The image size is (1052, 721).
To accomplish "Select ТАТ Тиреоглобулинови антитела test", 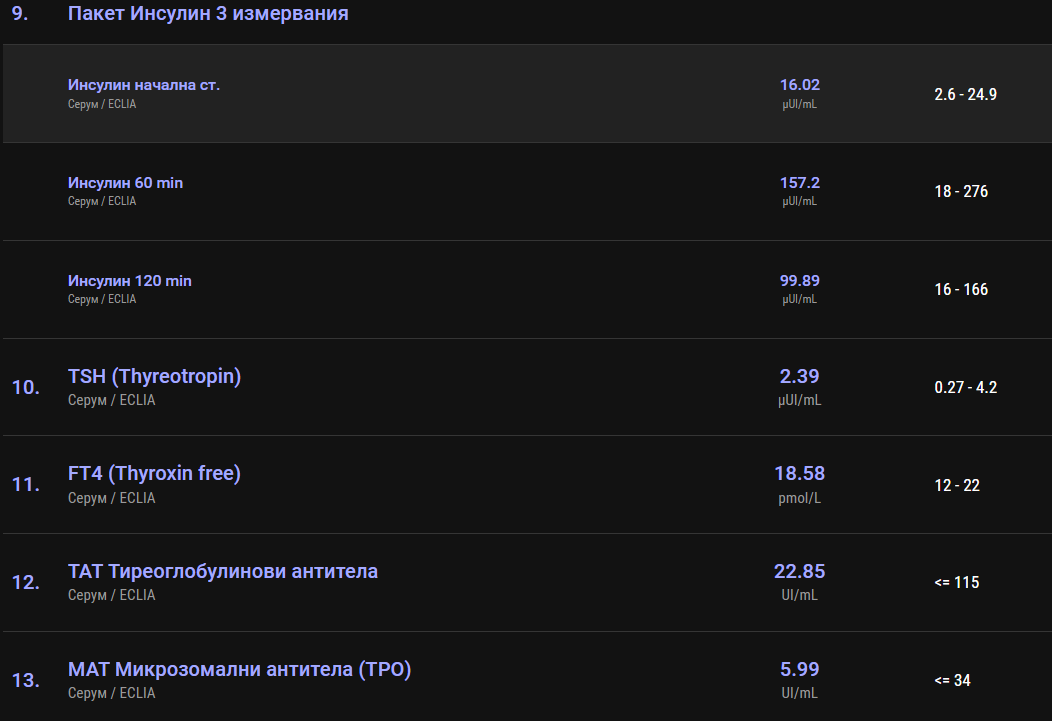I will click(x=222, y=572).
